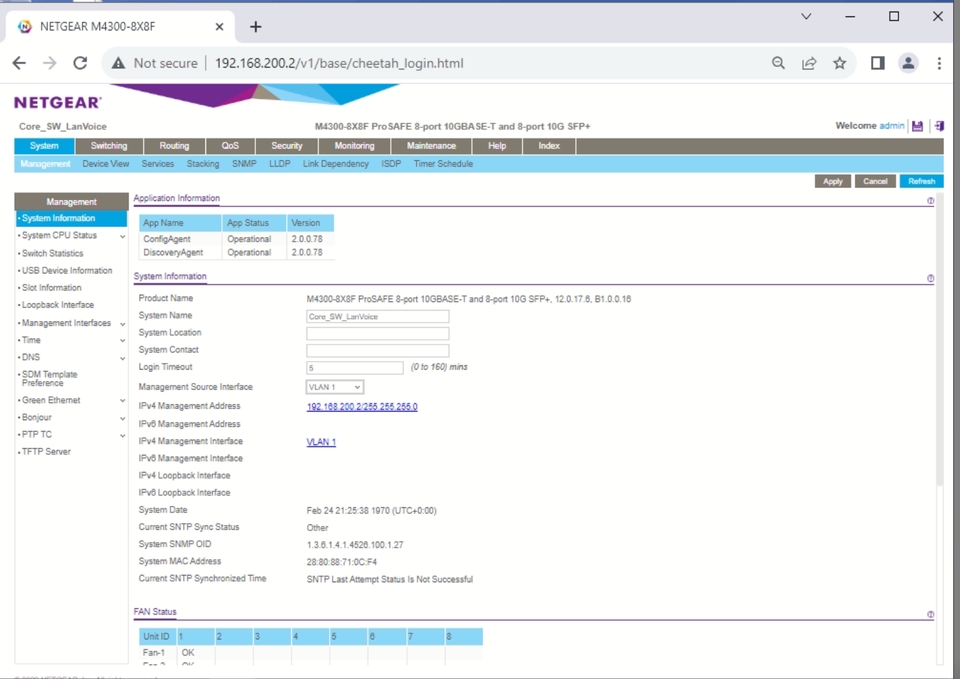The height and width of the screenshot is (679, 960).
Task: Click the save configuration floppy icon
Action: [917, 126]
